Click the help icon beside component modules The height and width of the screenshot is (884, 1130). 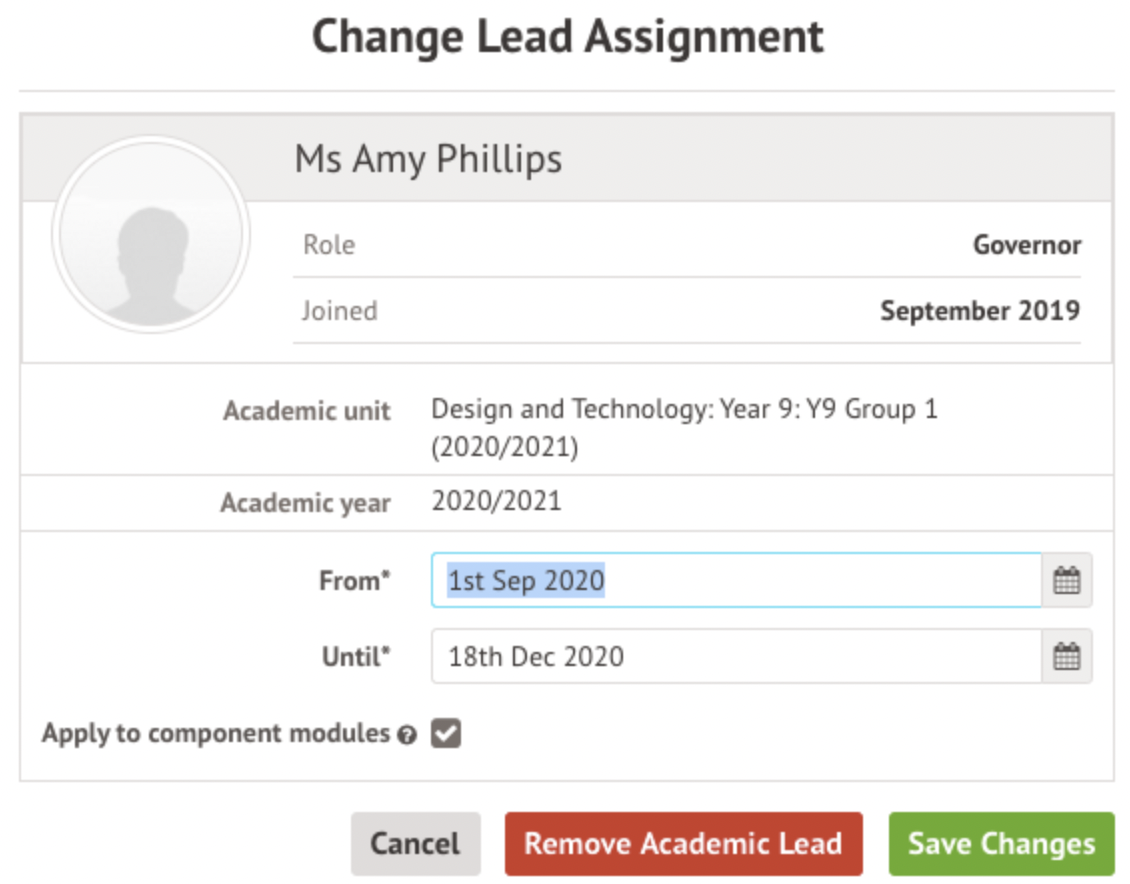point(406,735)
